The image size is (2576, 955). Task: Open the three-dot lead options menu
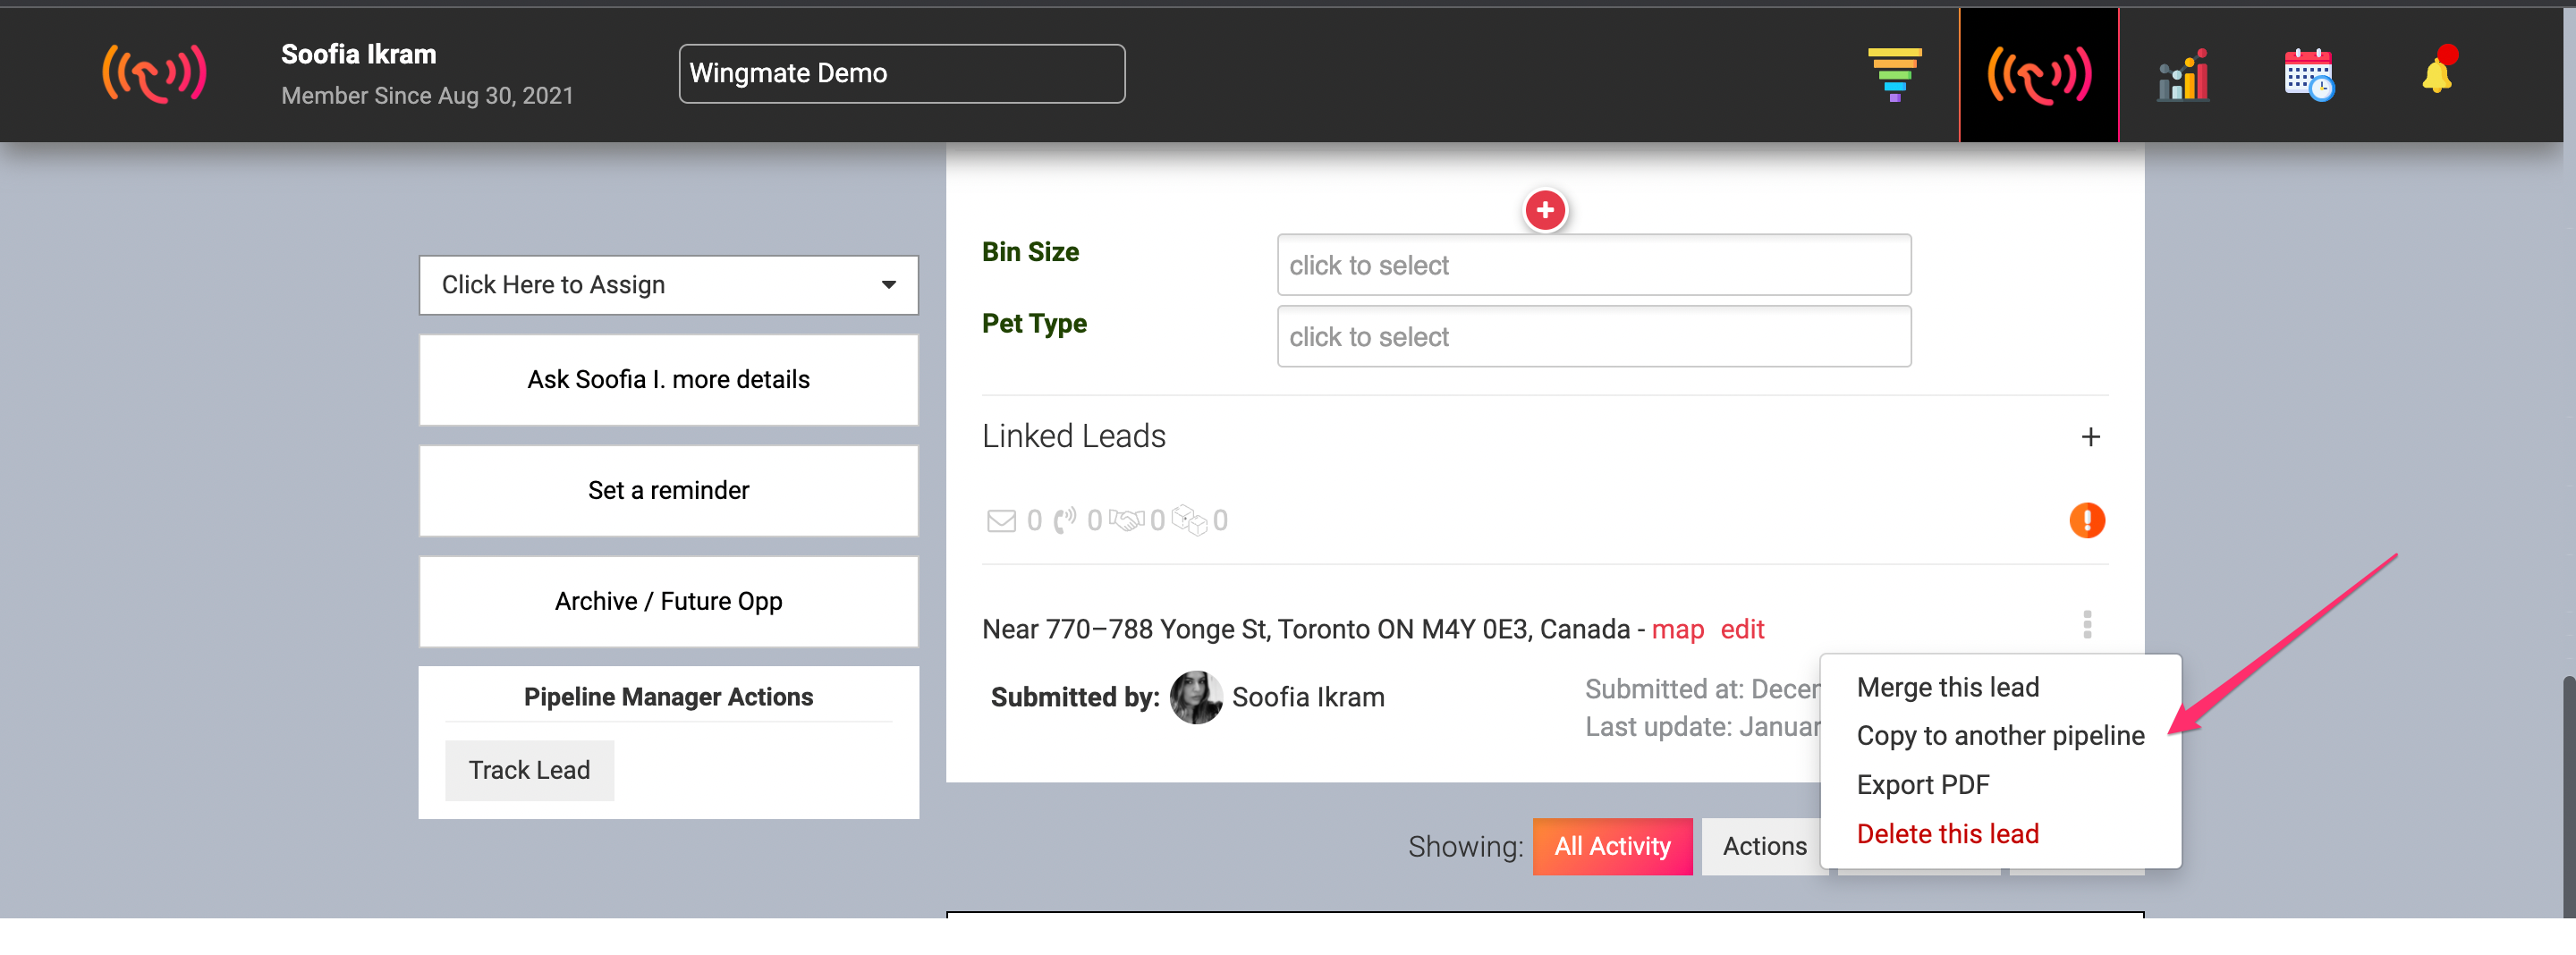(x=2087, y=625)
